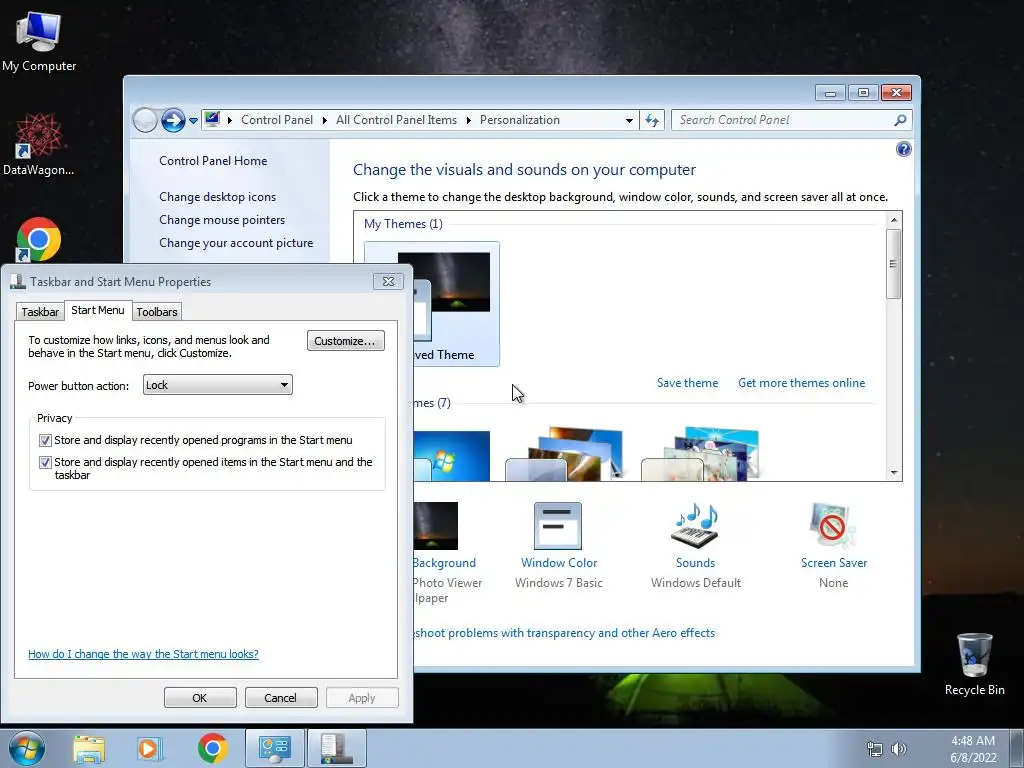Open Change mouse pointers link
Image resolution: width=1024 pixels, height=768 pixels.
(222, 219)
